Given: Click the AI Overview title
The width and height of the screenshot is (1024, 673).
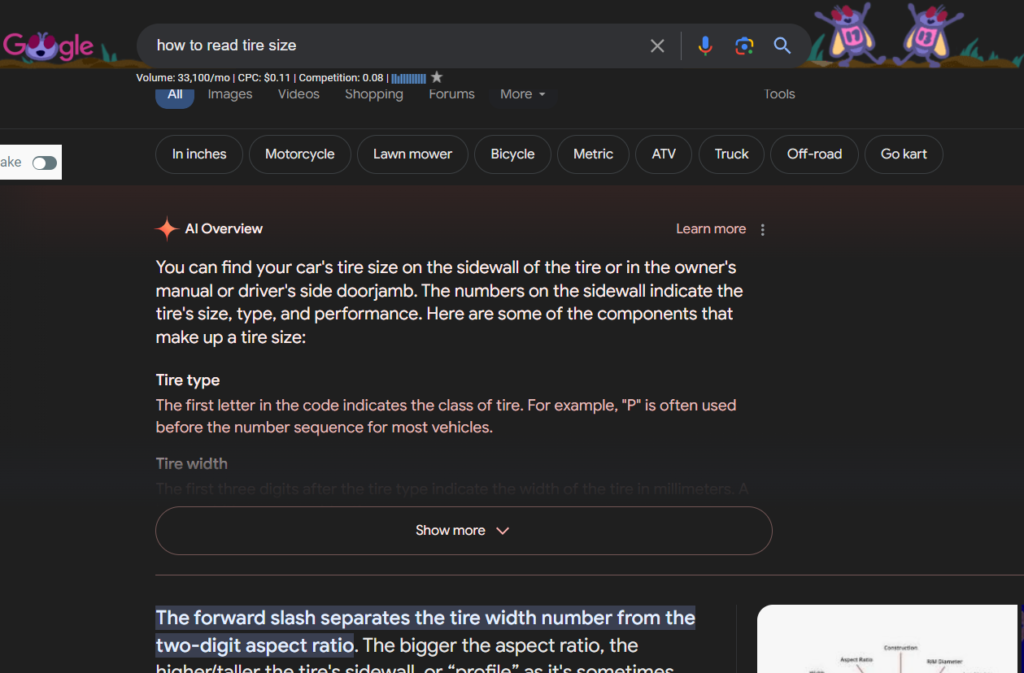Looking at the screenshot, I should pyautogui.click(x=223, y=229).
